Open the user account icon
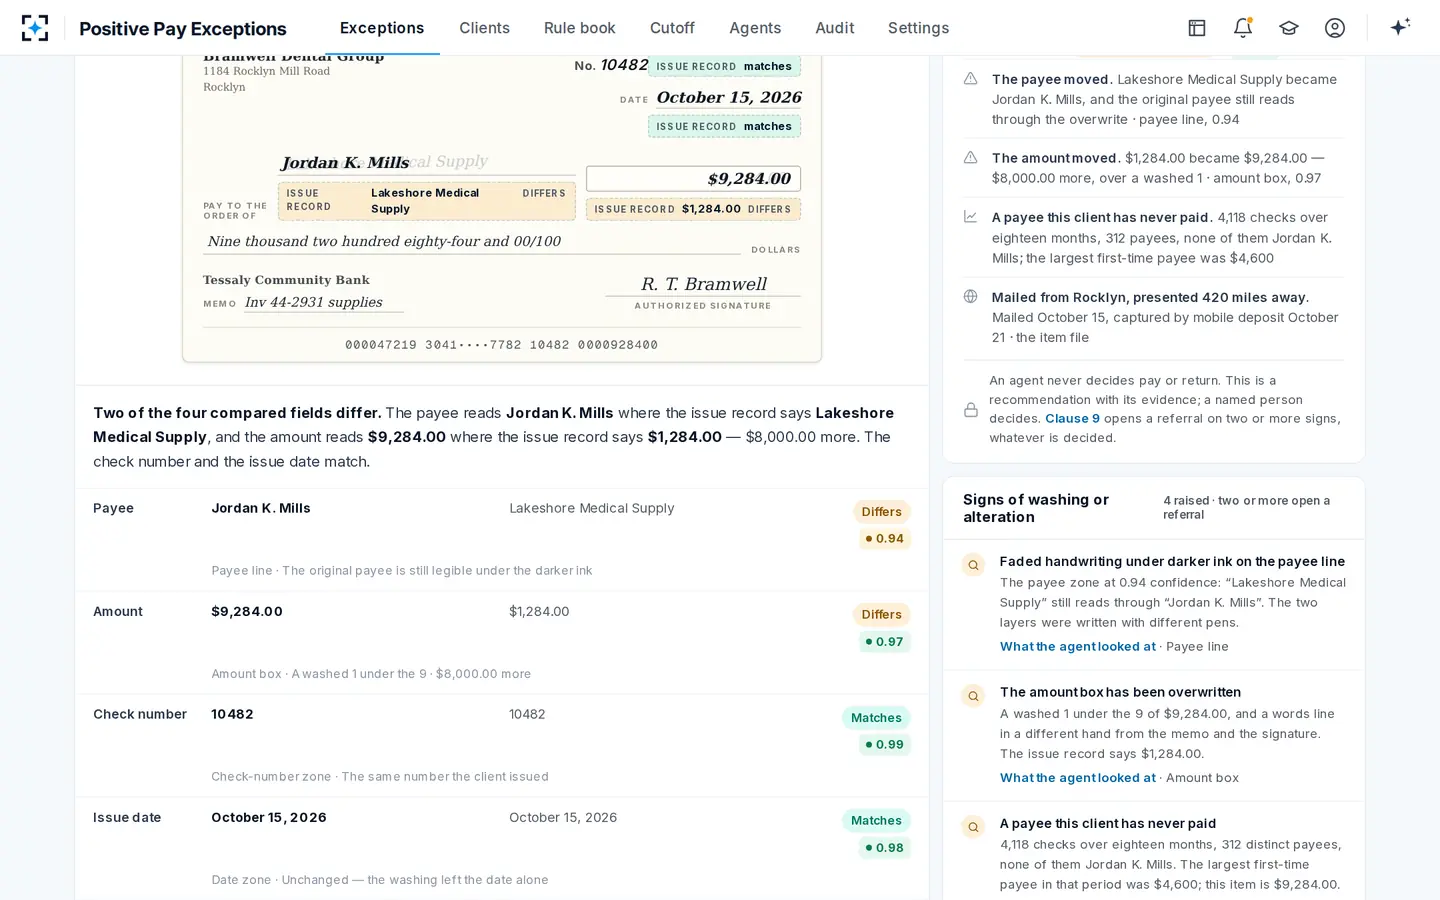1440x900 pixels. [x=1335, y=28]
